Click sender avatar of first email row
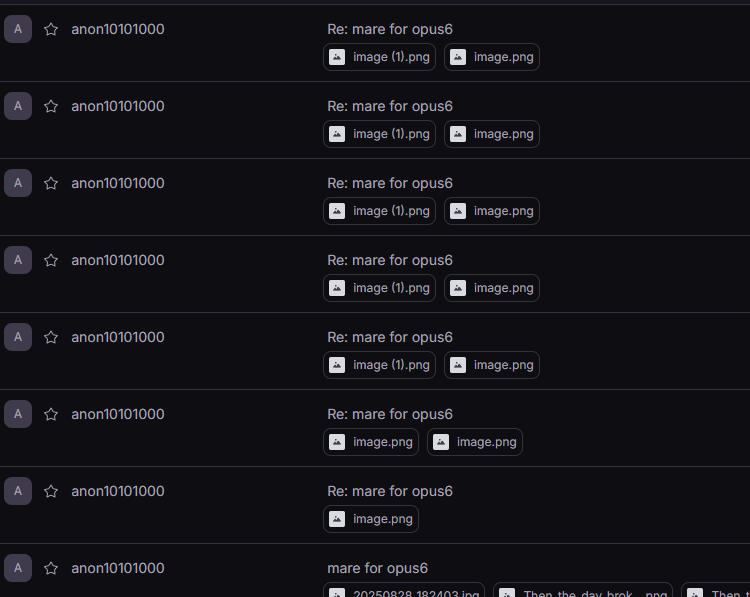Image resolution: width=750 pixels, height=597 pixels. (x=18, y=29)
